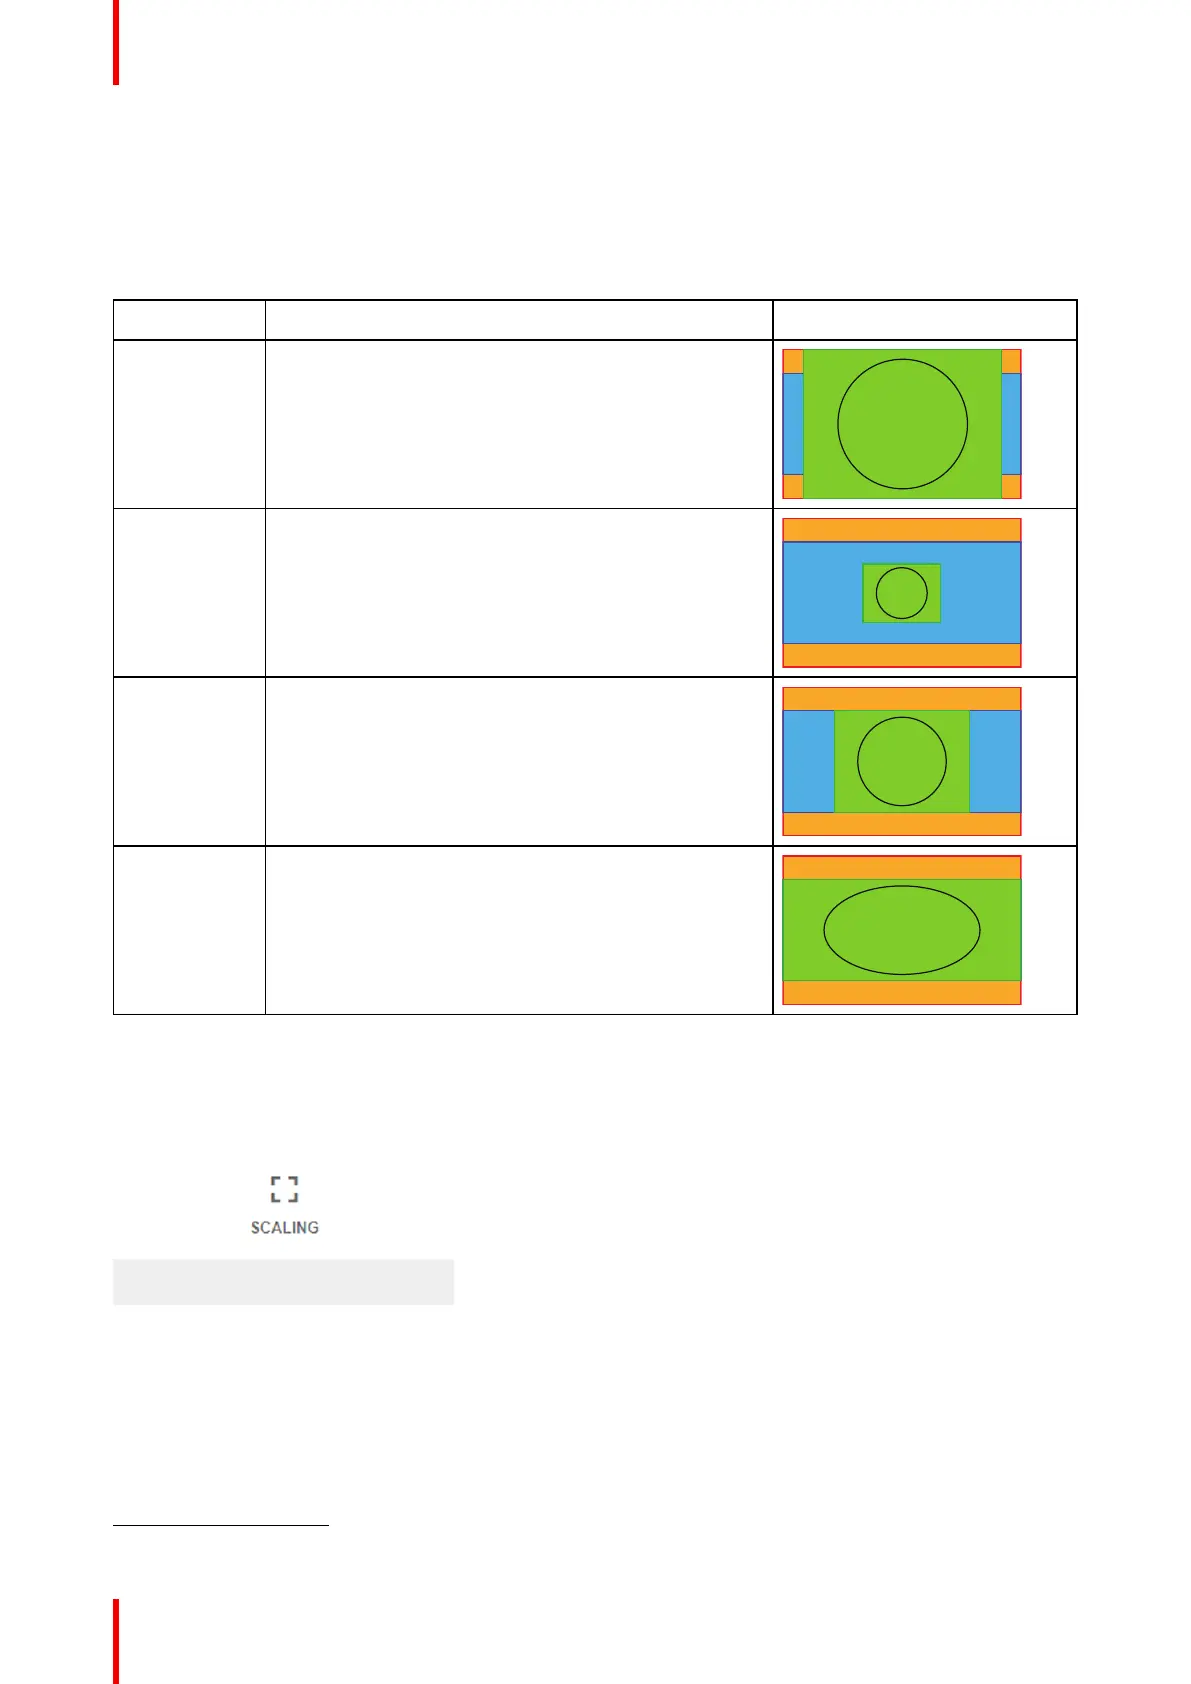Click the narrow blue left strip in first diagram
The height and width of the screenshot is (1684, 1191).
(793, 424)
